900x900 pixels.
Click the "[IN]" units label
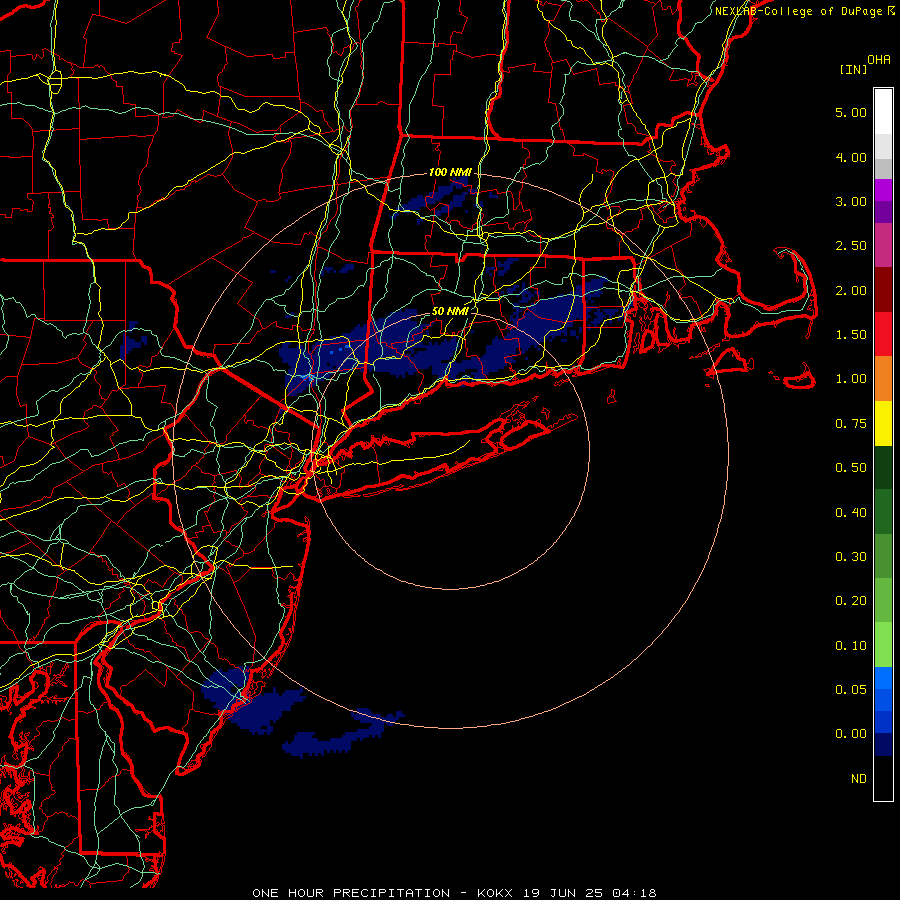pyautogui.click(x=853, y=70)
